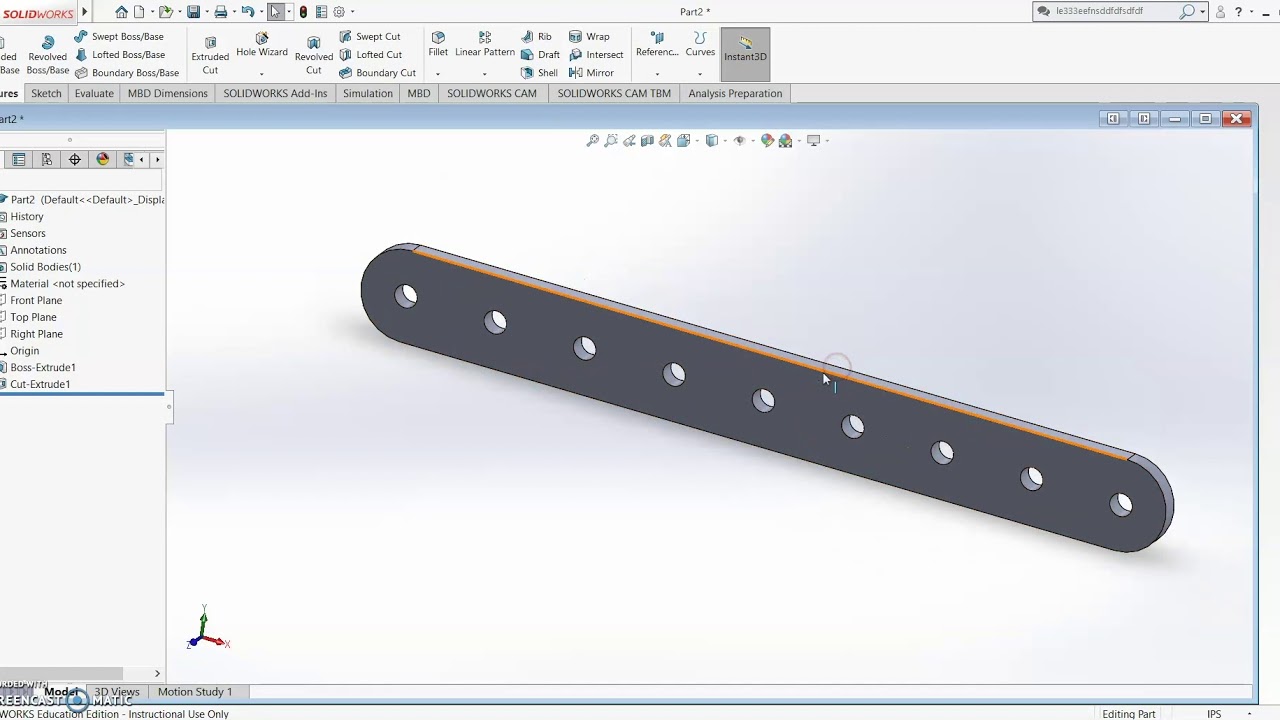Click the search commands input field
Image resolution: width=1280 pixels, height=720 pixels.
(1114, 11)
